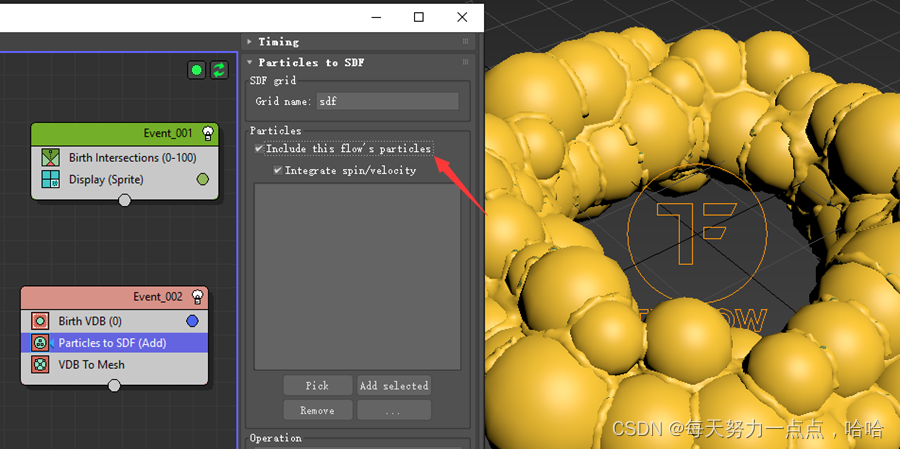Click the blue dot on Birth VDB
Viewport: 900px width, 449px height.
click(x=192, y=321)
